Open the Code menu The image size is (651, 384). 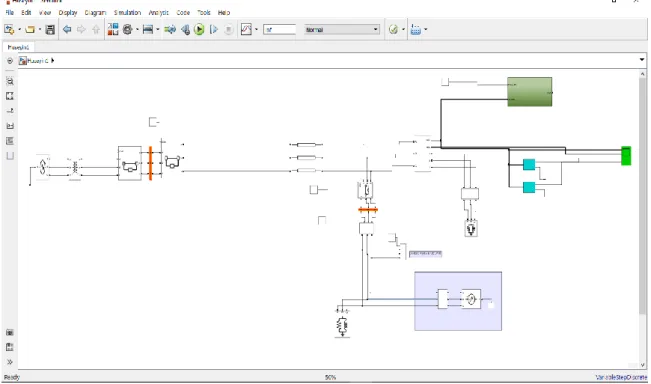(x=183, y=12)
